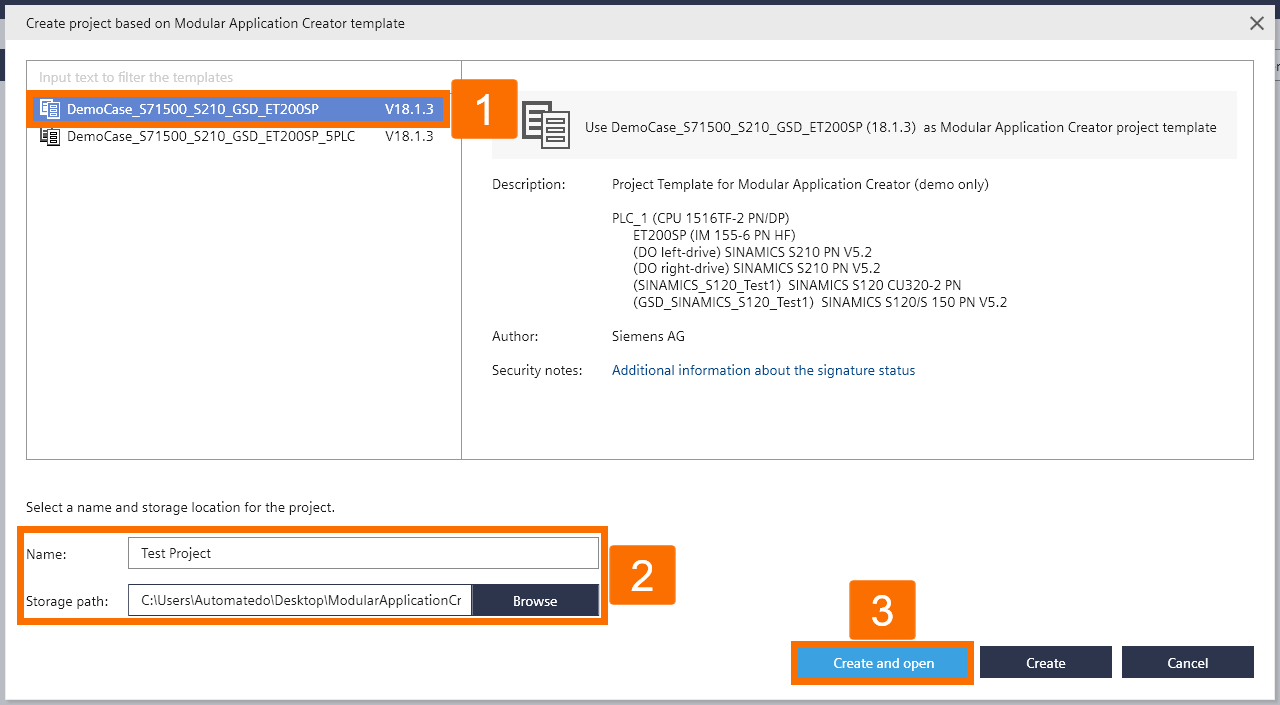Click the Create button
The height and width of the screenshot is (705, 1280).
pyautogui.click(x=1045, y=661)
